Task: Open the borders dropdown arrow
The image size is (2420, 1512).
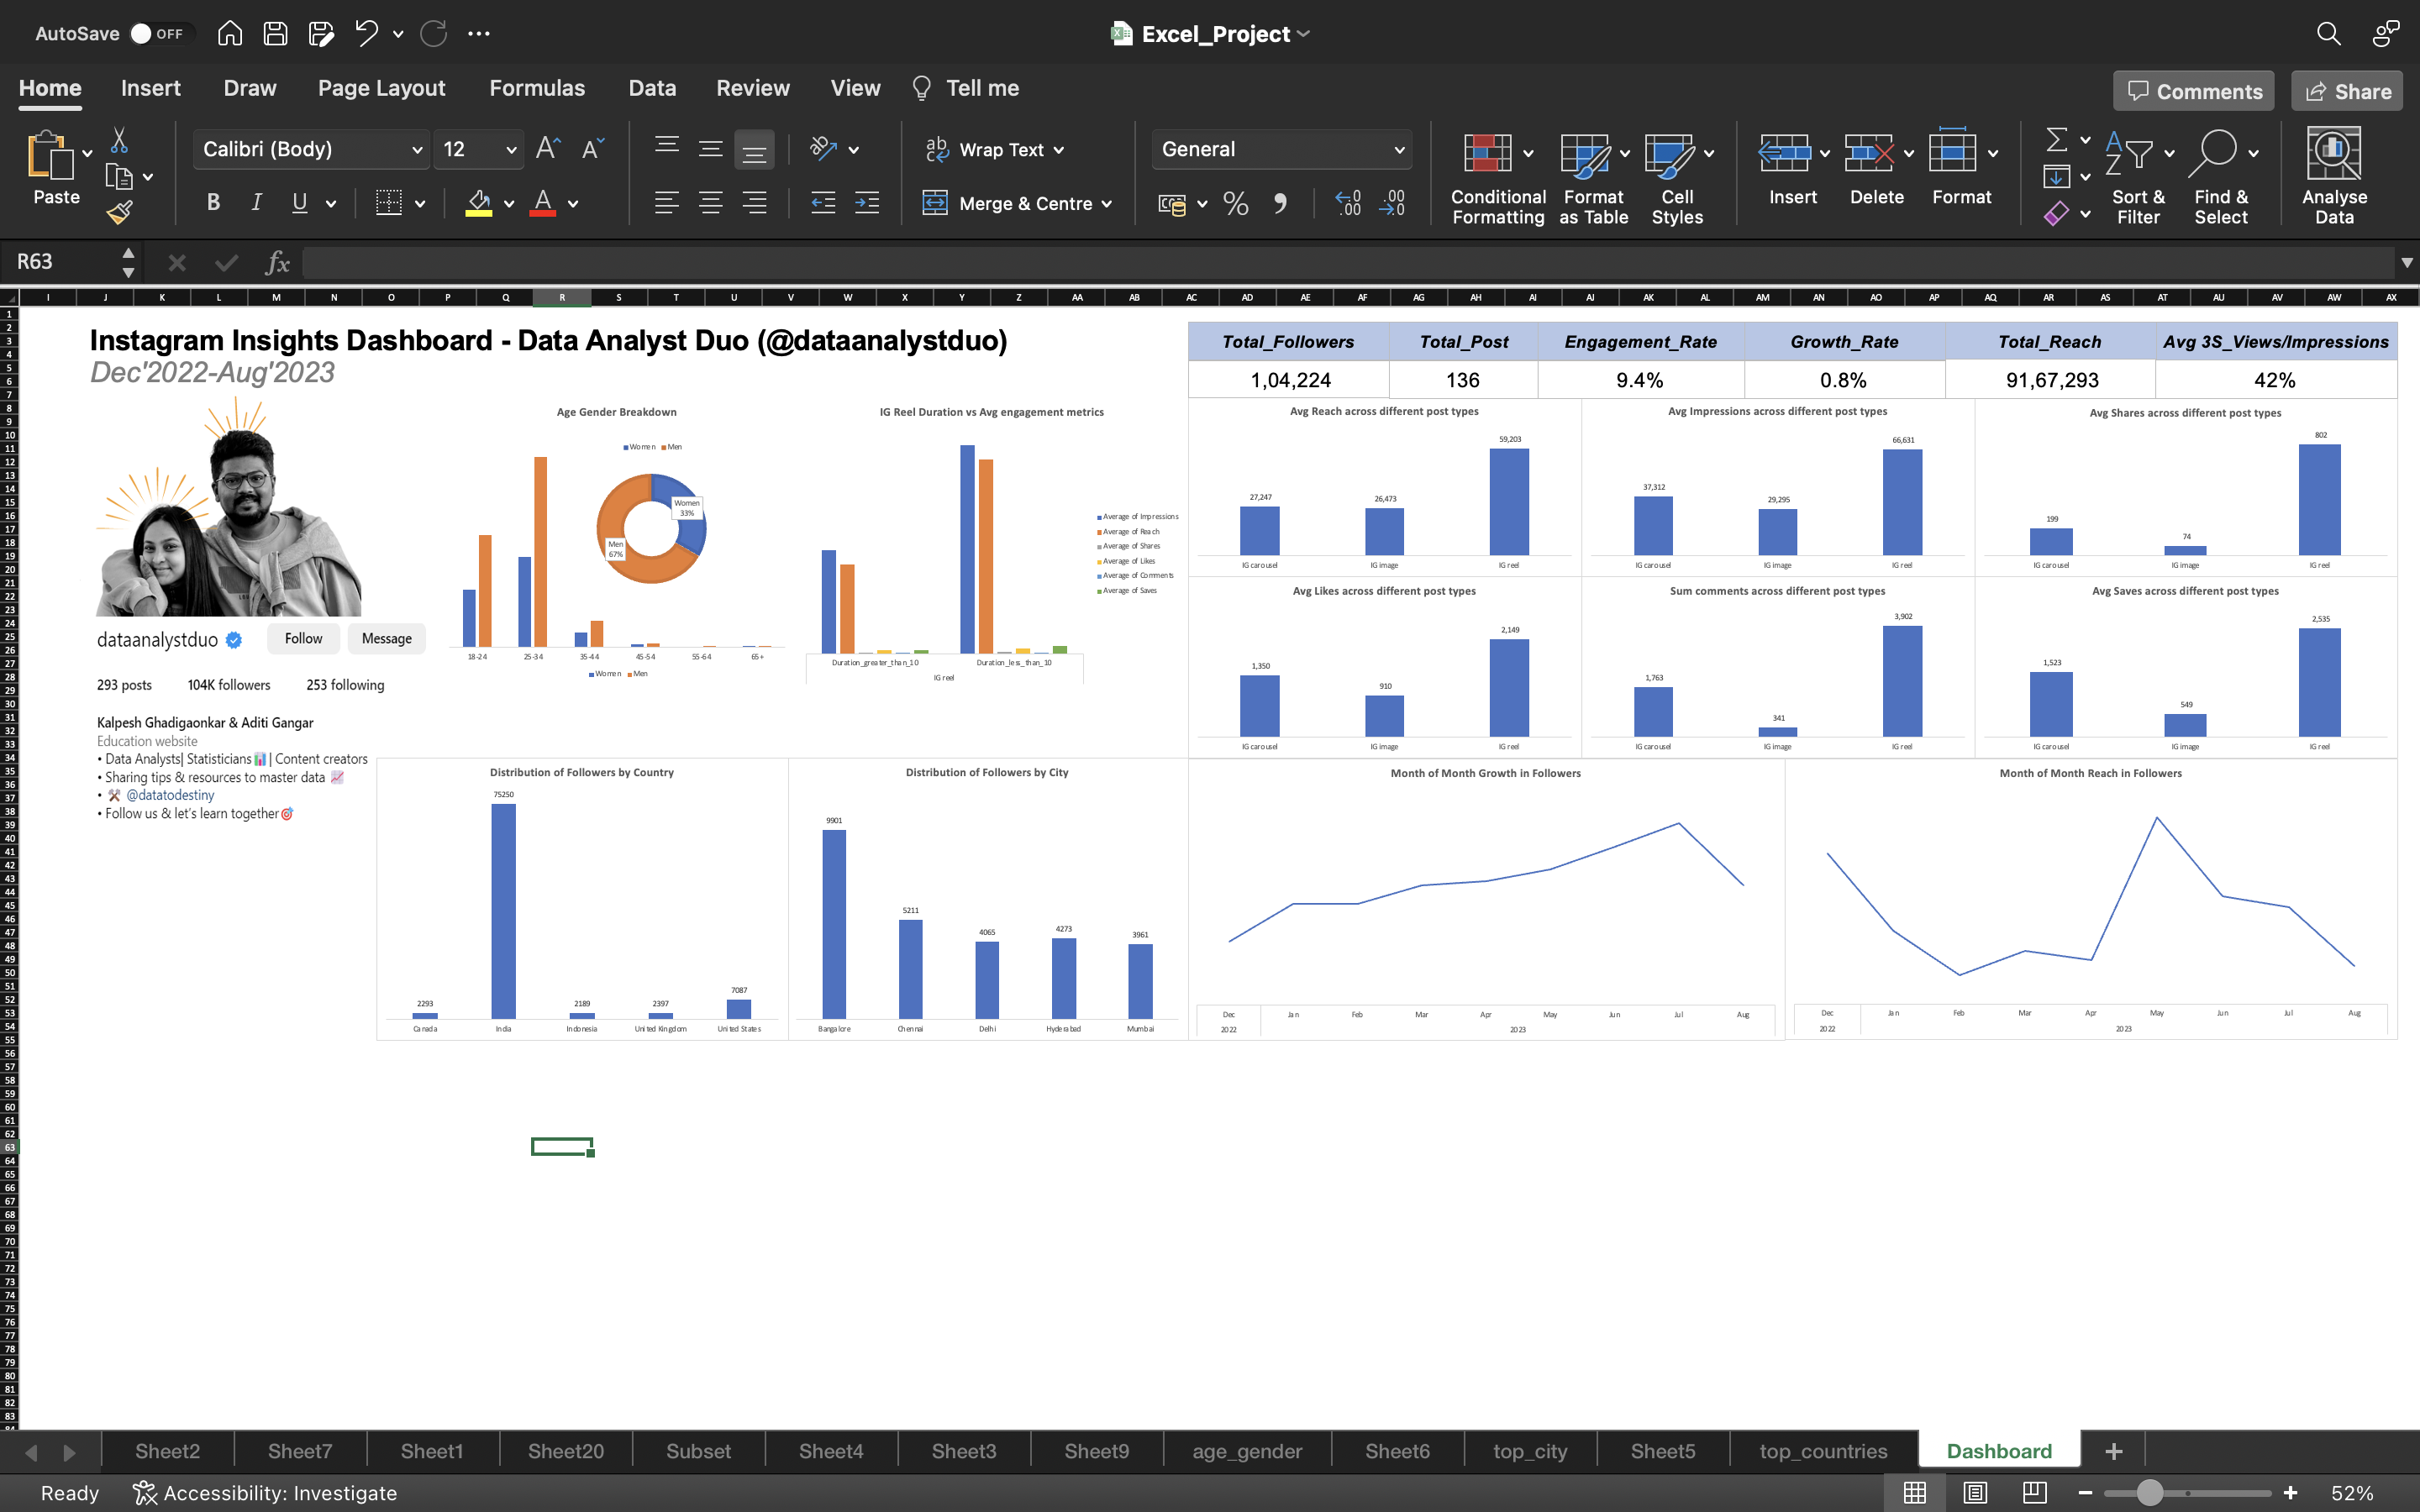Action: [420, 204]
